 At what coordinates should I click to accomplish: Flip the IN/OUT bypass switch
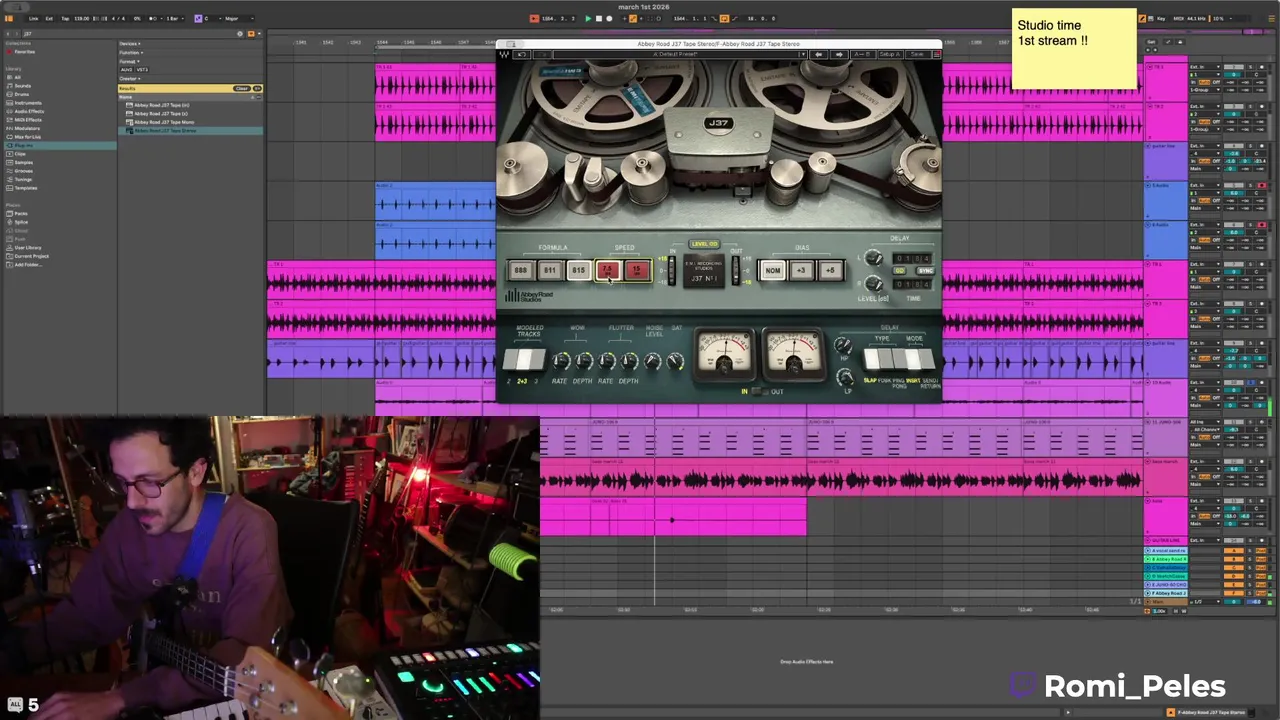[x=761, y=391]
